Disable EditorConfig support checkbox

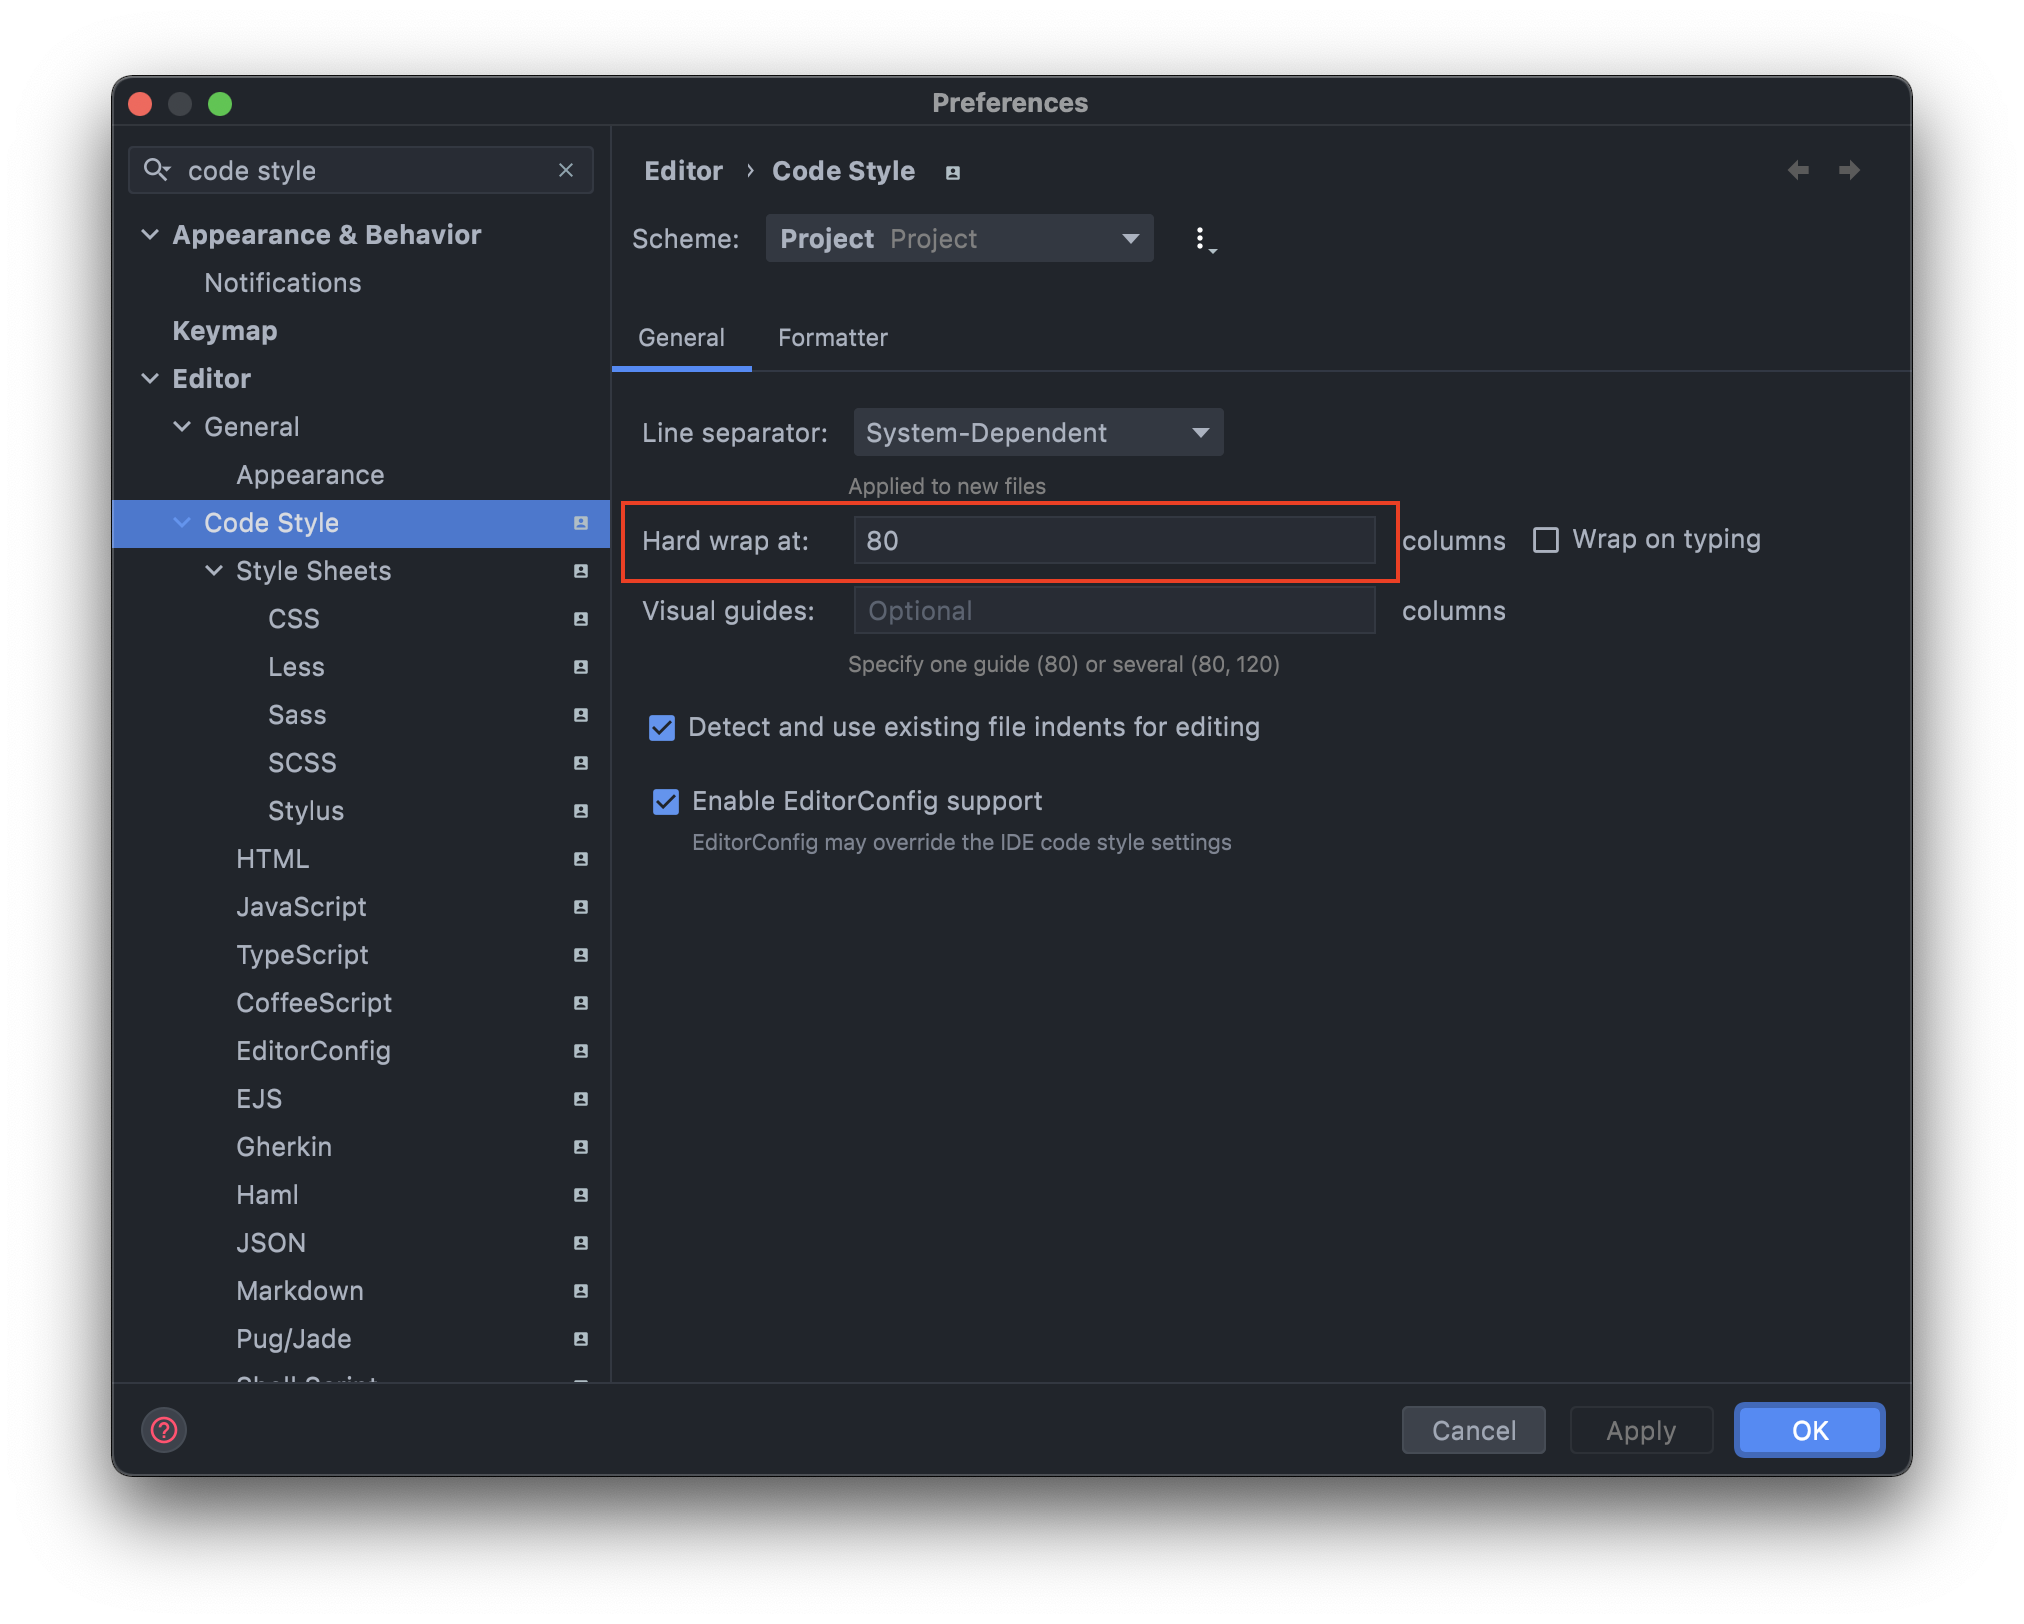[x=666, y=802]
